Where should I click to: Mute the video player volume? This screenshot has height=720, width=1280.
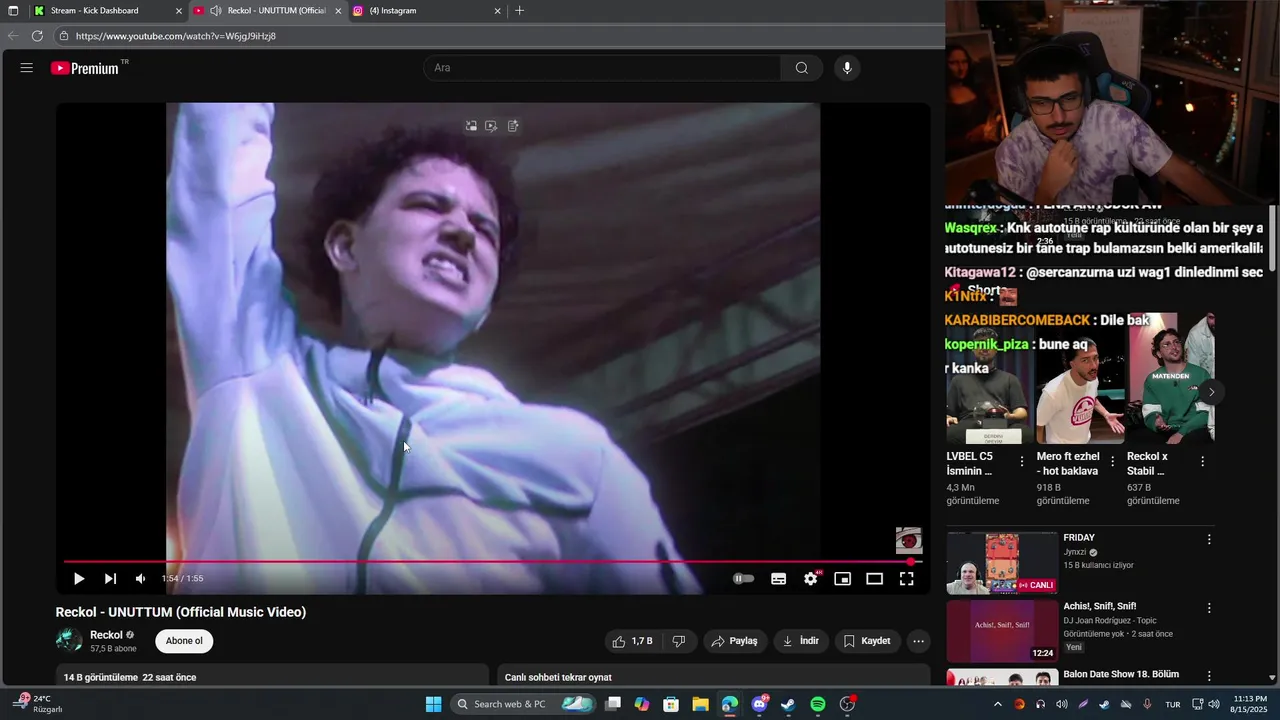tap(140, 579)
